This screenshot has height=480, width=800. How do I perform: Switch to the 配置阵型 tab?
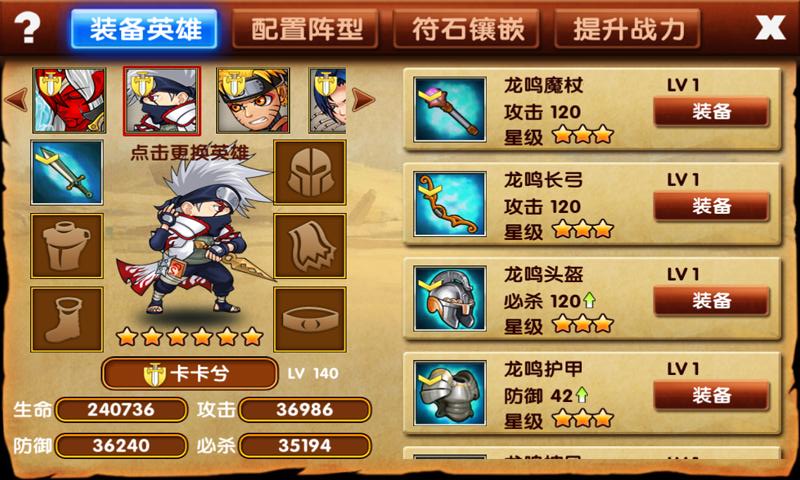pos(305,29)
